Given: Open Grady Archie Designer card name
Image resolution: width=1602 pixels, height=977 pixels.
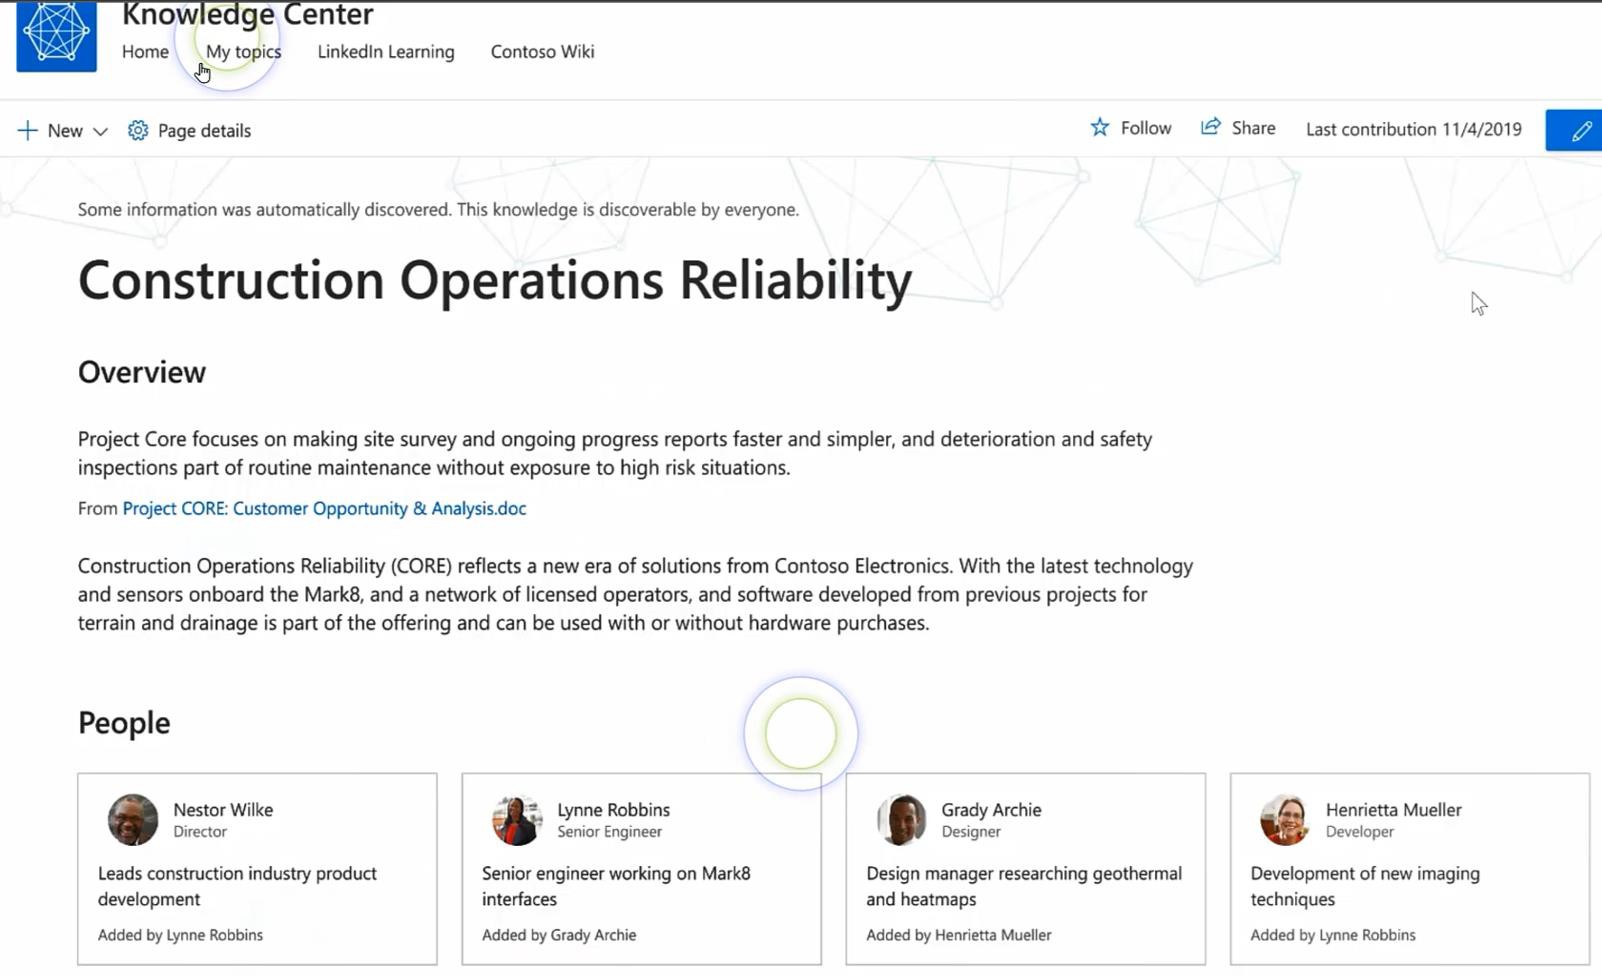Looking at the screenshot, I should pos(991,810).
